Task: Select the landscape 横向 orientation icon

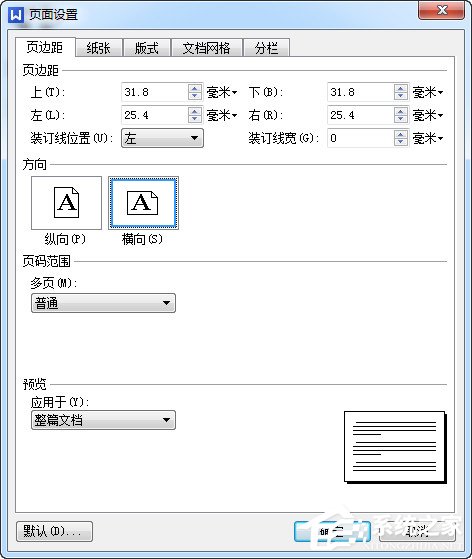Action: click(143, 203)
